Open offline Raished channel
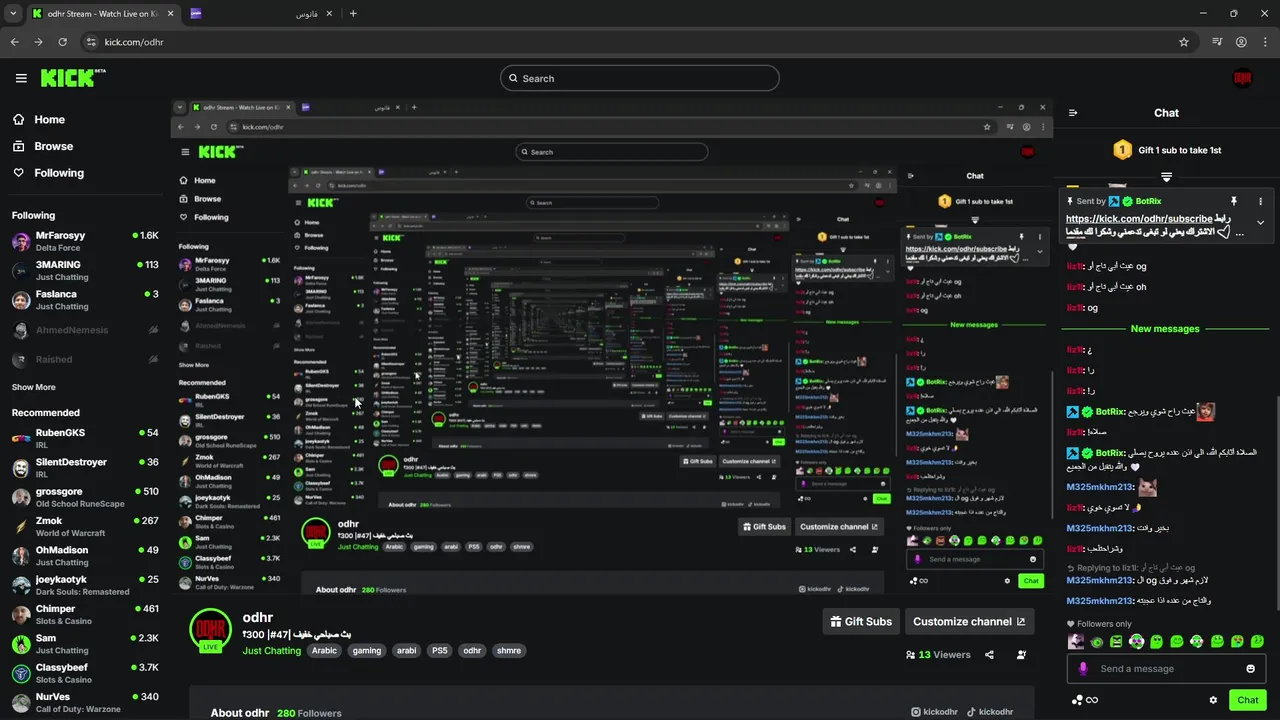 tap(85, 359)
